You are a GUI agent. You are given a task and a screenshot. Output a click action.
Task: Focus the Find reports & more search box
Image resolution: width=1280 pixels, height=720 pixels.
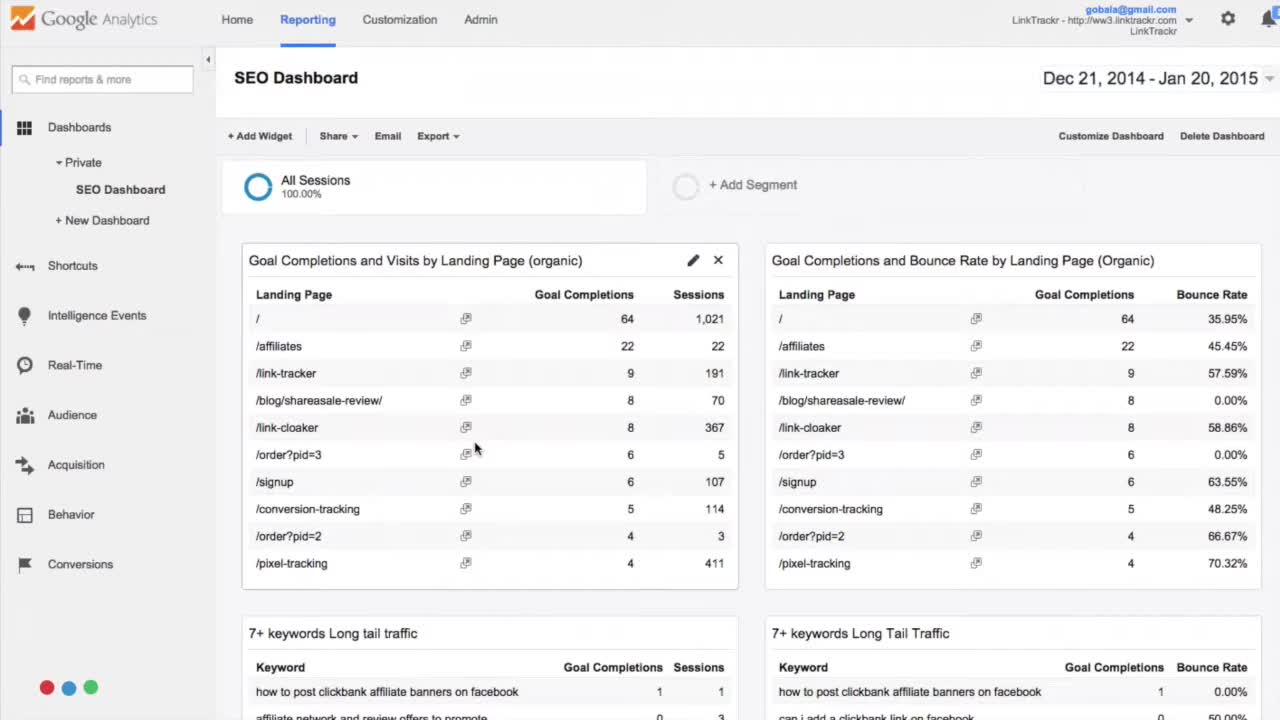click(x=102, y=79)
